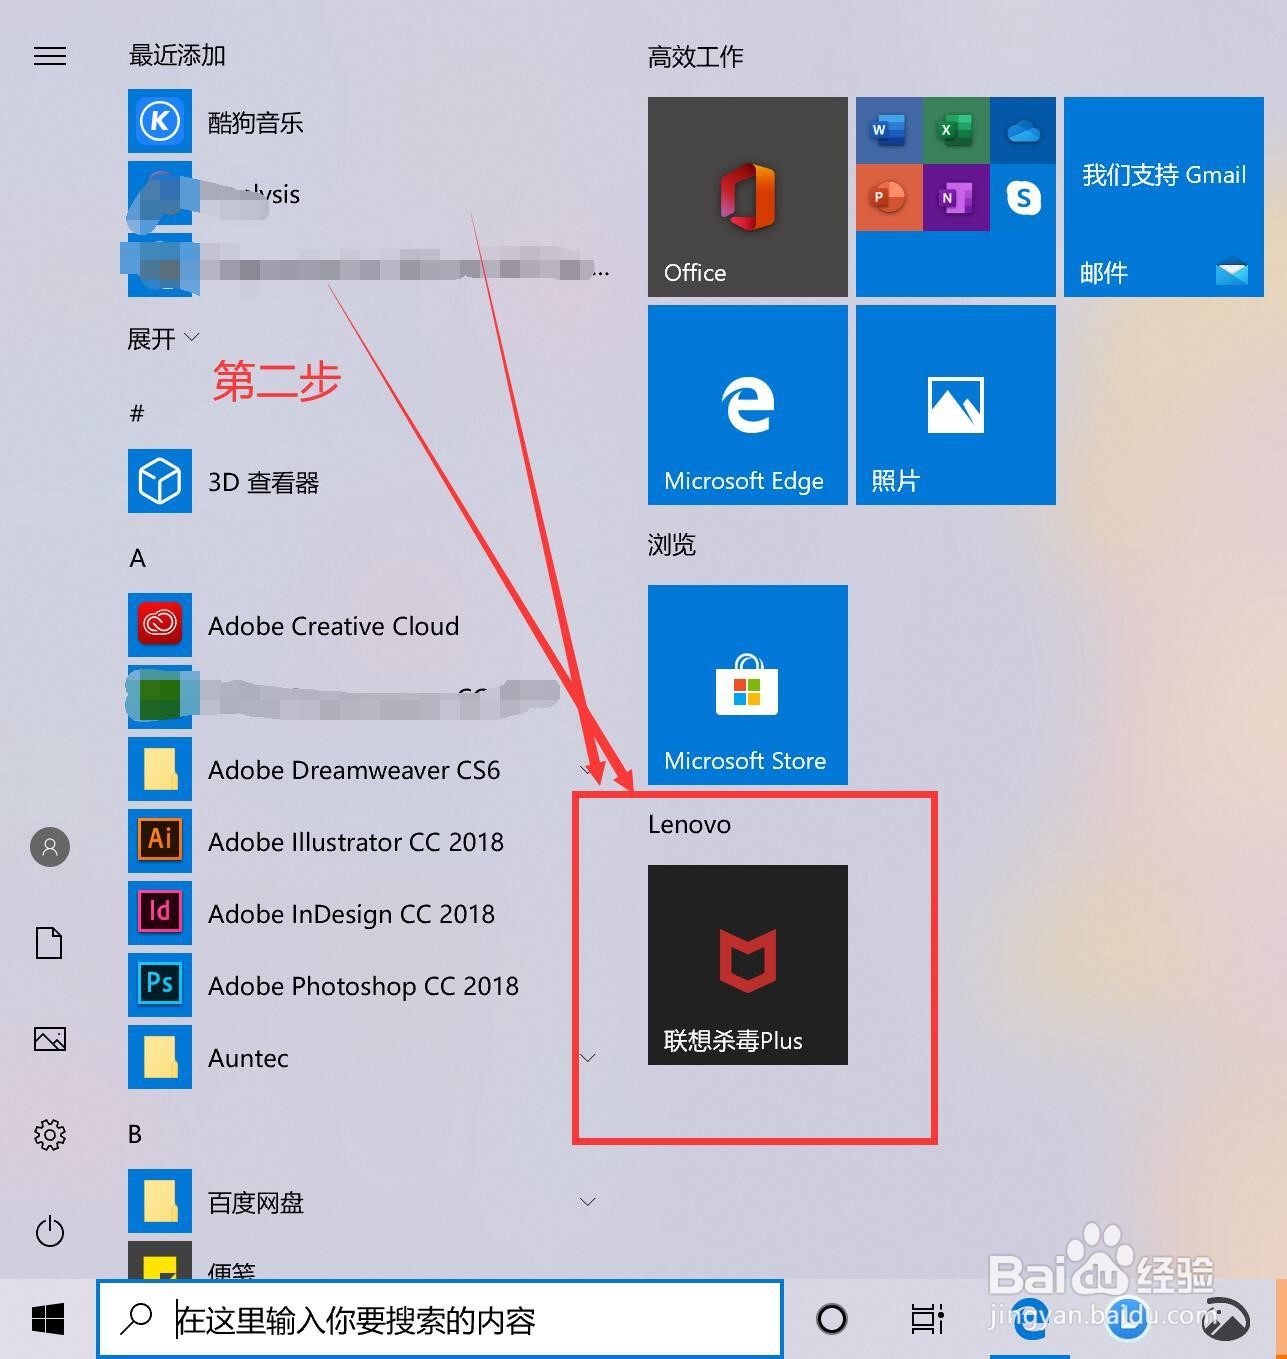The image size is (1287, 1359).
Task: Open the Adobe Dreamweaver CS6 folder icon
Action: coord(160,769)
